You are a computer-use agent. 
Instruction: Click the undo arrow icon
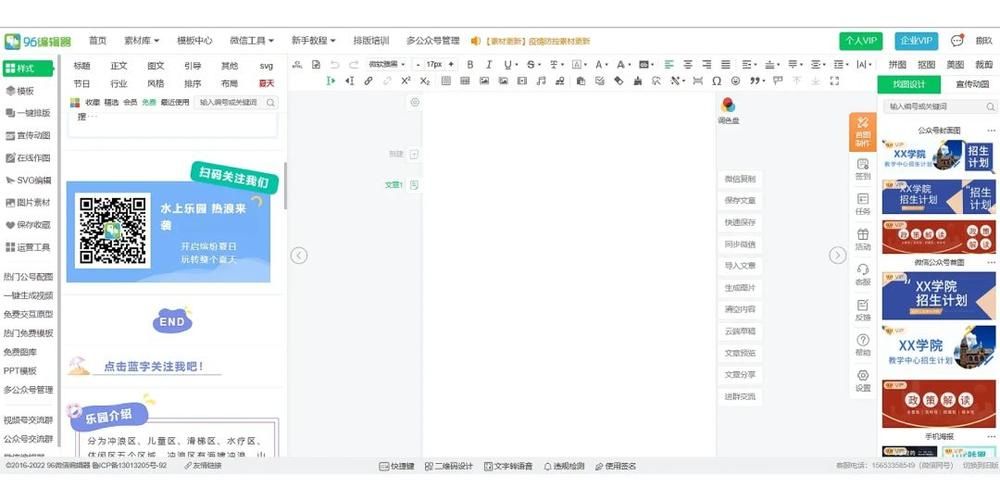(334, 64)
